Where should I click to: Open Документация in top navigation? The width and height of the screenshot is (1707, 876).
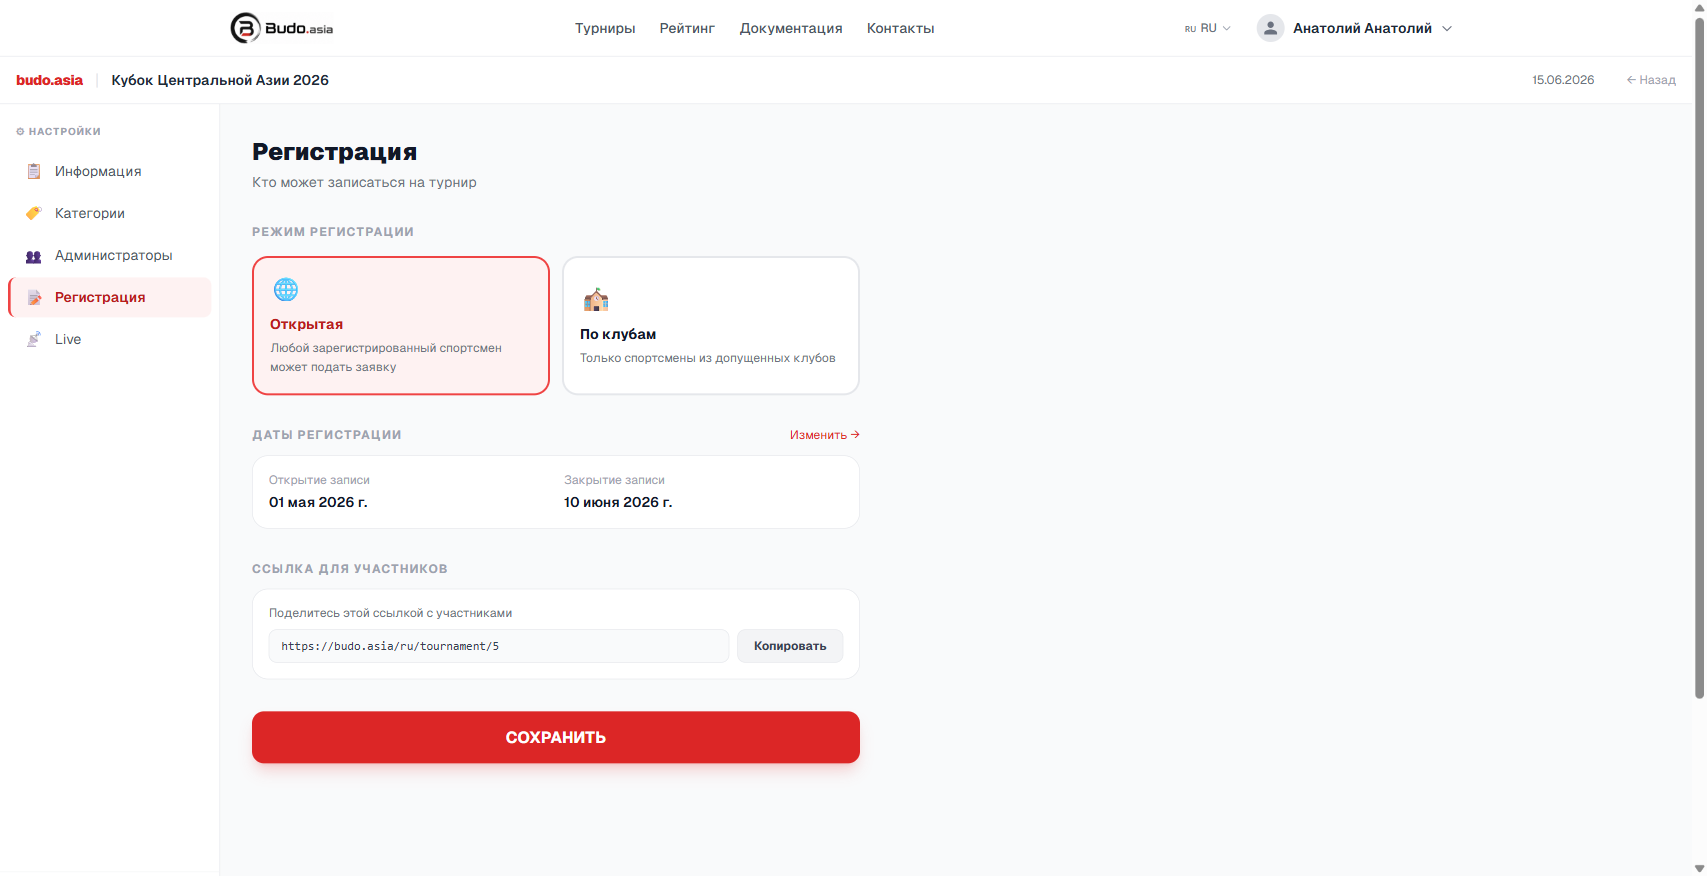pyautogui.click(x=791, y=28)
